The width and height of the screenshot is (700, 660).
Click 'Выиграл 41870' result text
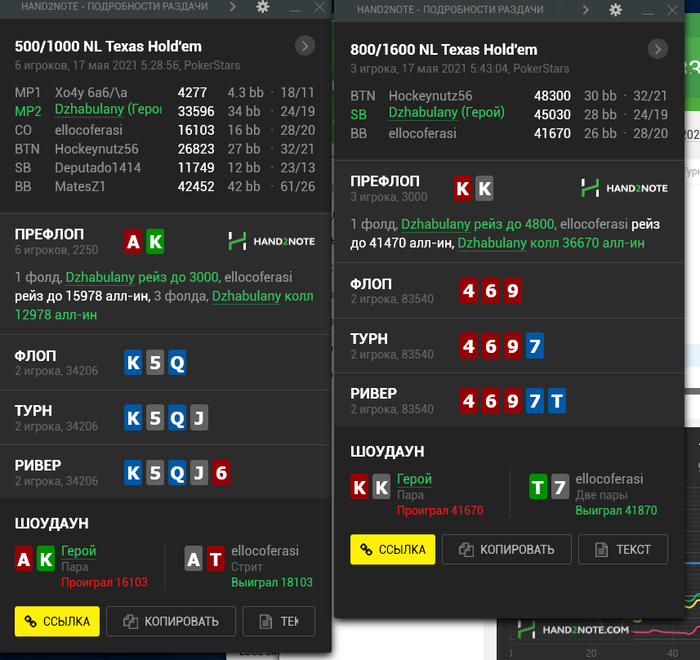tap(616, 510)
